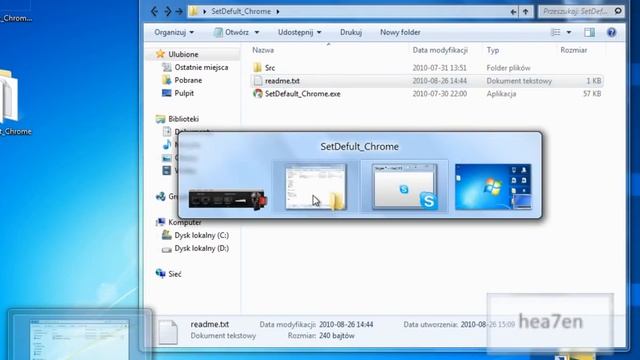640x360 pixels.
Task: Click SetDefult_Chrome in the address path
Action: tap(241, 11)
